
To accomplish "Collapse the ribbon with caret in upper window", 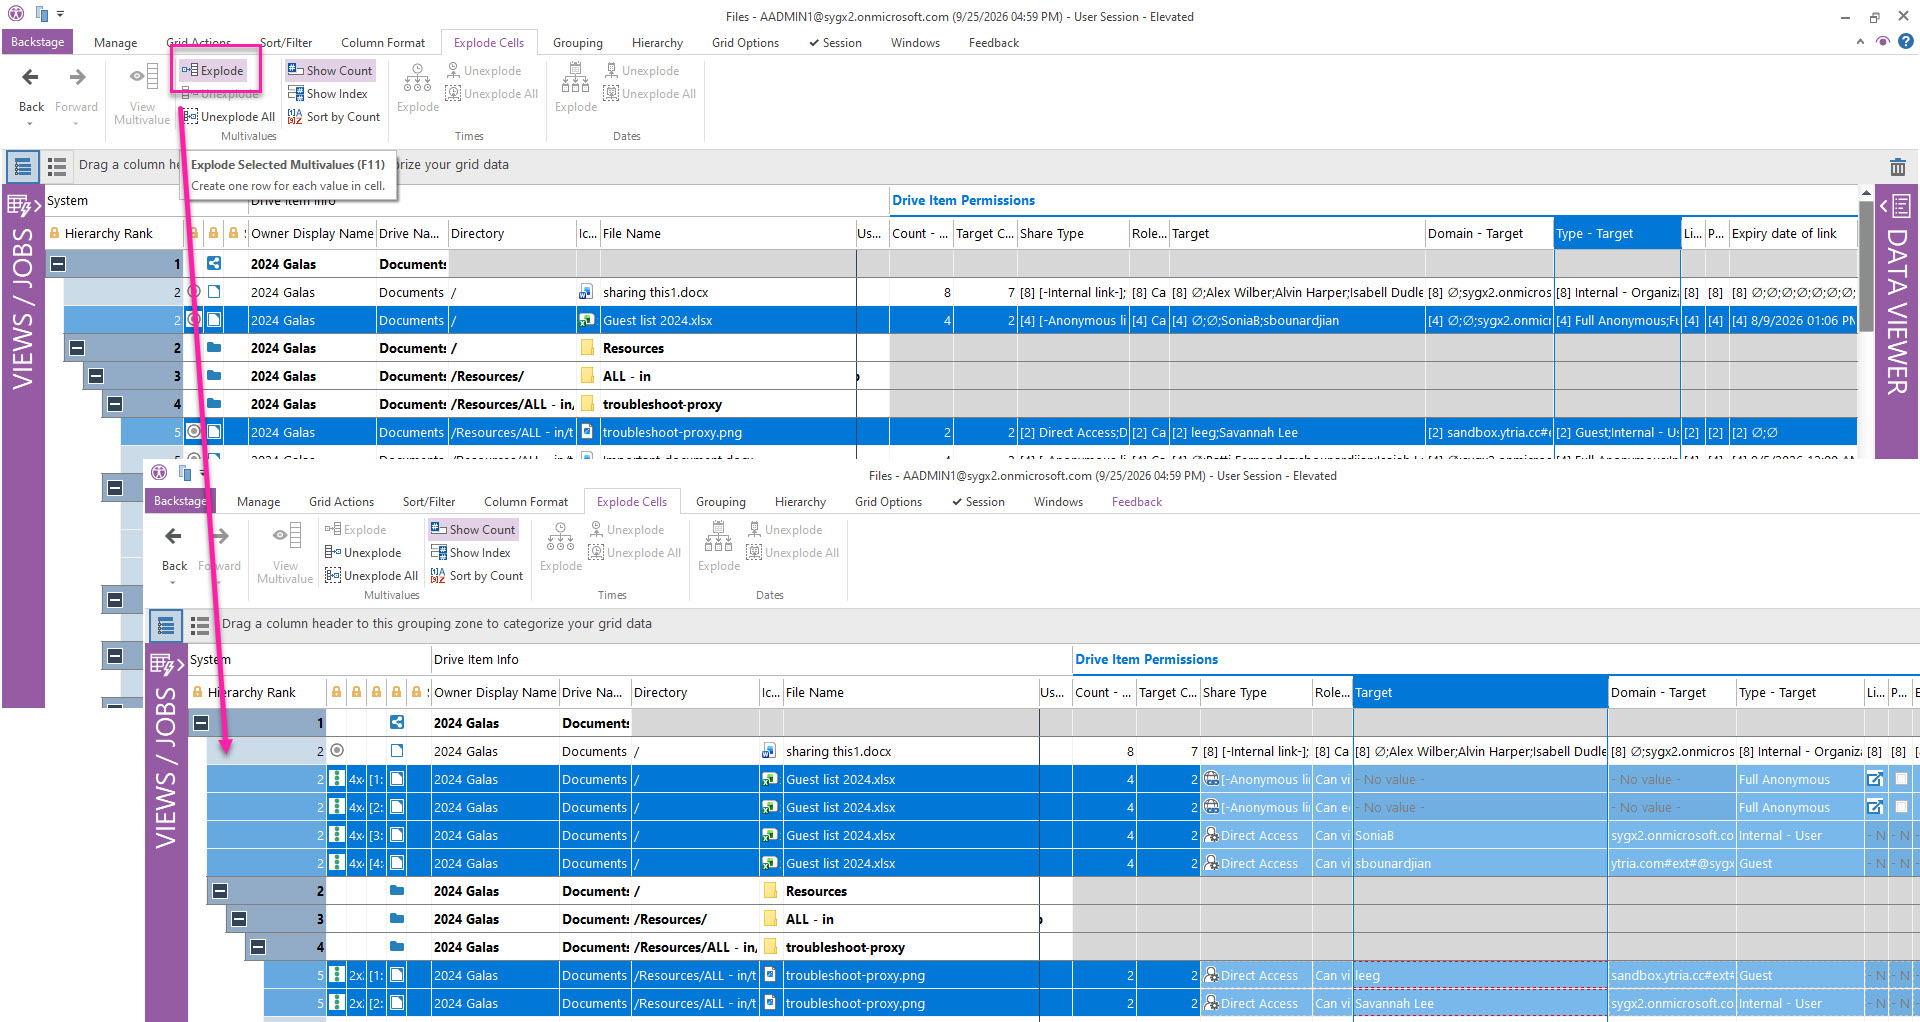I will 1860,42.
